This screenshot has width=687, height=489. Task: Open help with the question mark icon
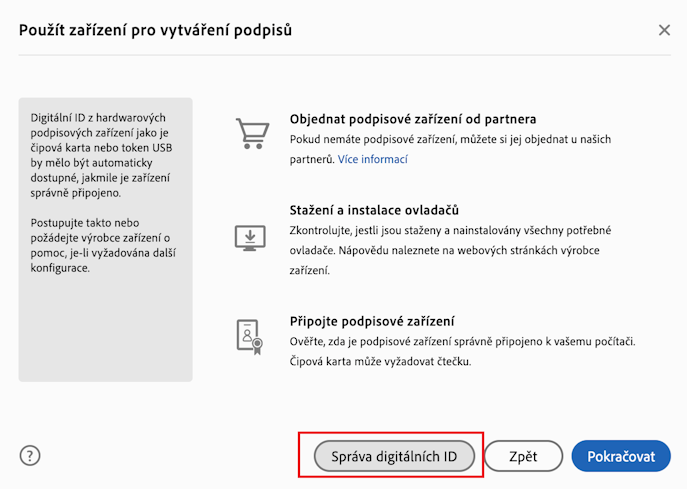click(x=30, y=456)
